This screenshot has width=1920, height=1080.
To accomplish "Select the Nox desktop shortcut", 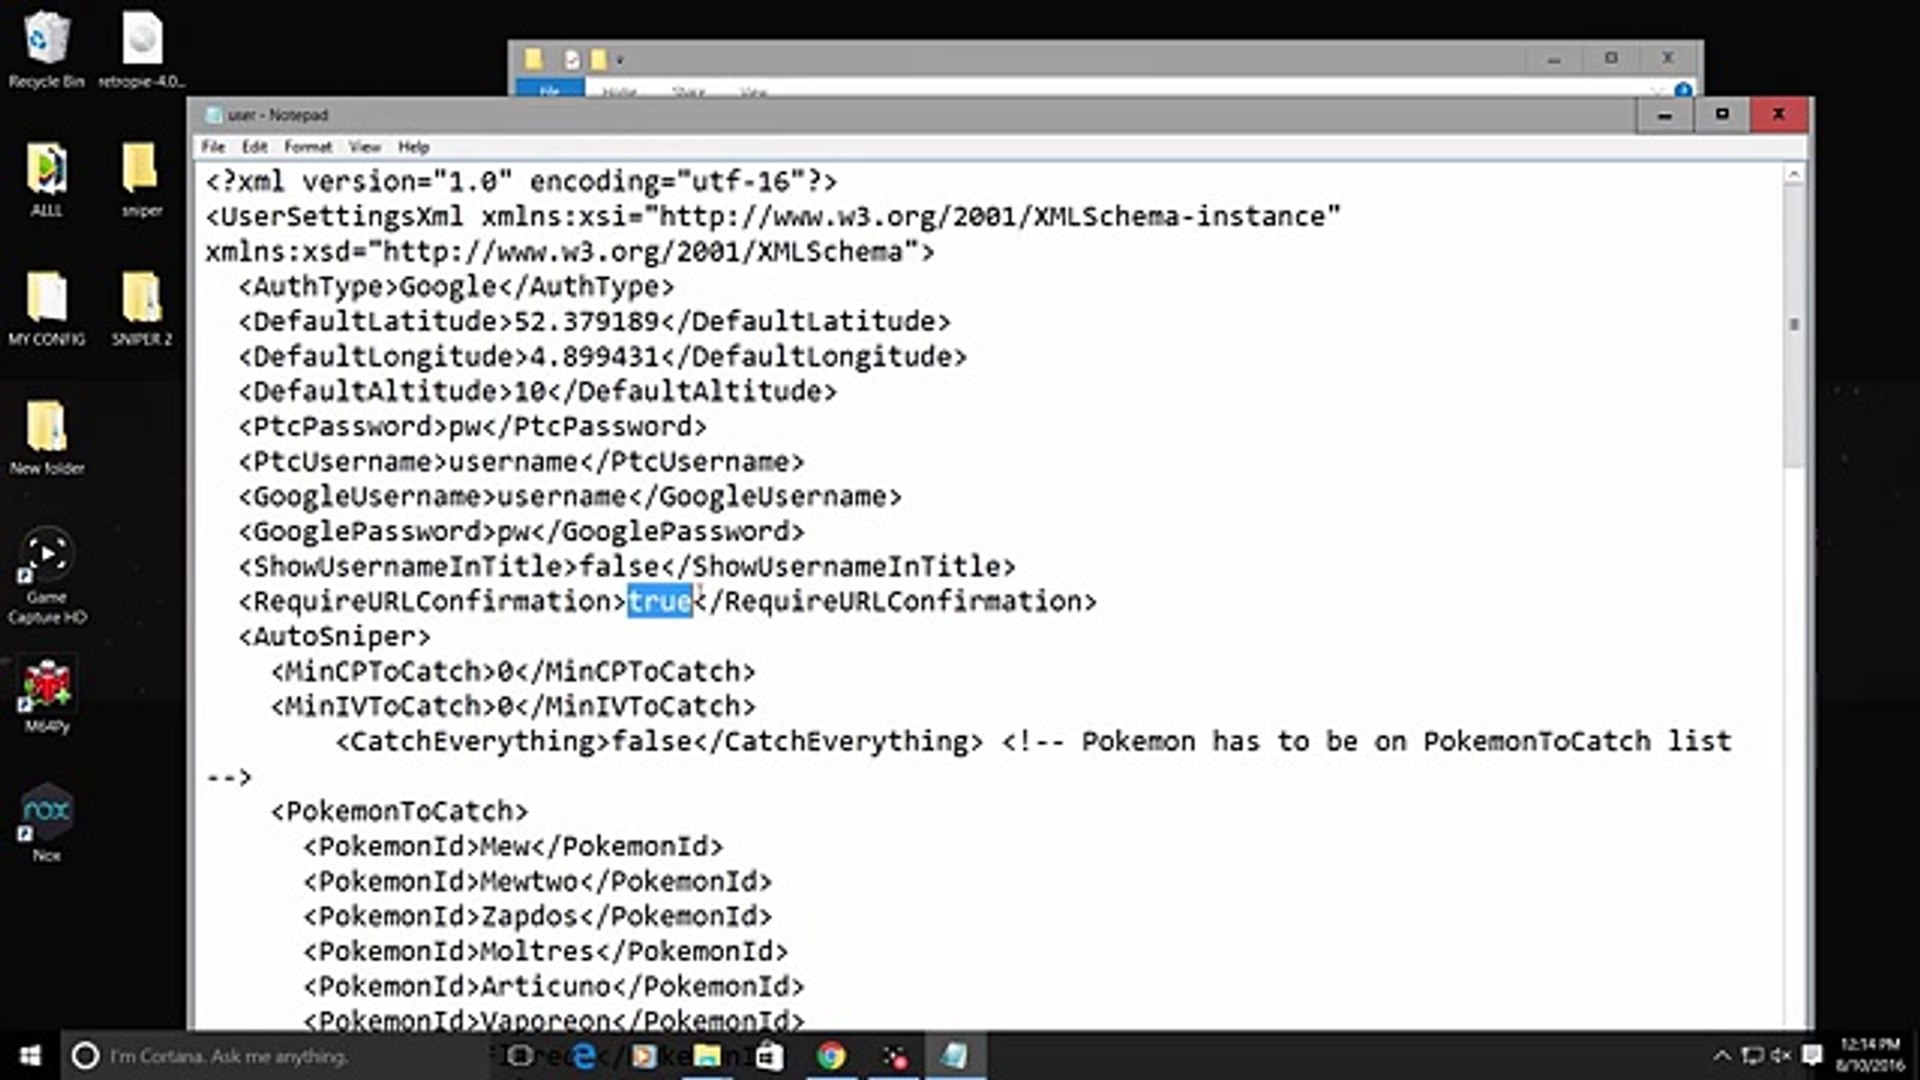I will [x=46, y=824].
